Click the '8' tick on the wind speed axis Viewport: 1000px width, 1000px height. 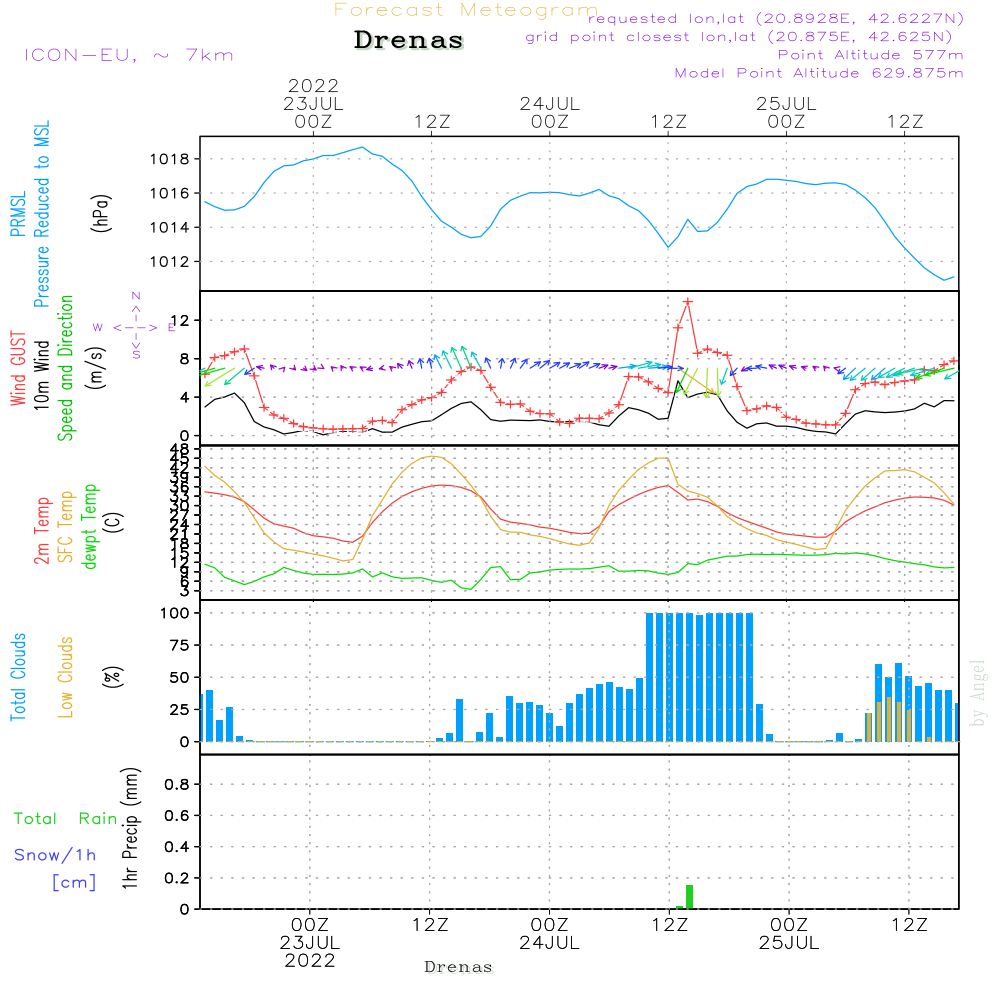(184, 359)
